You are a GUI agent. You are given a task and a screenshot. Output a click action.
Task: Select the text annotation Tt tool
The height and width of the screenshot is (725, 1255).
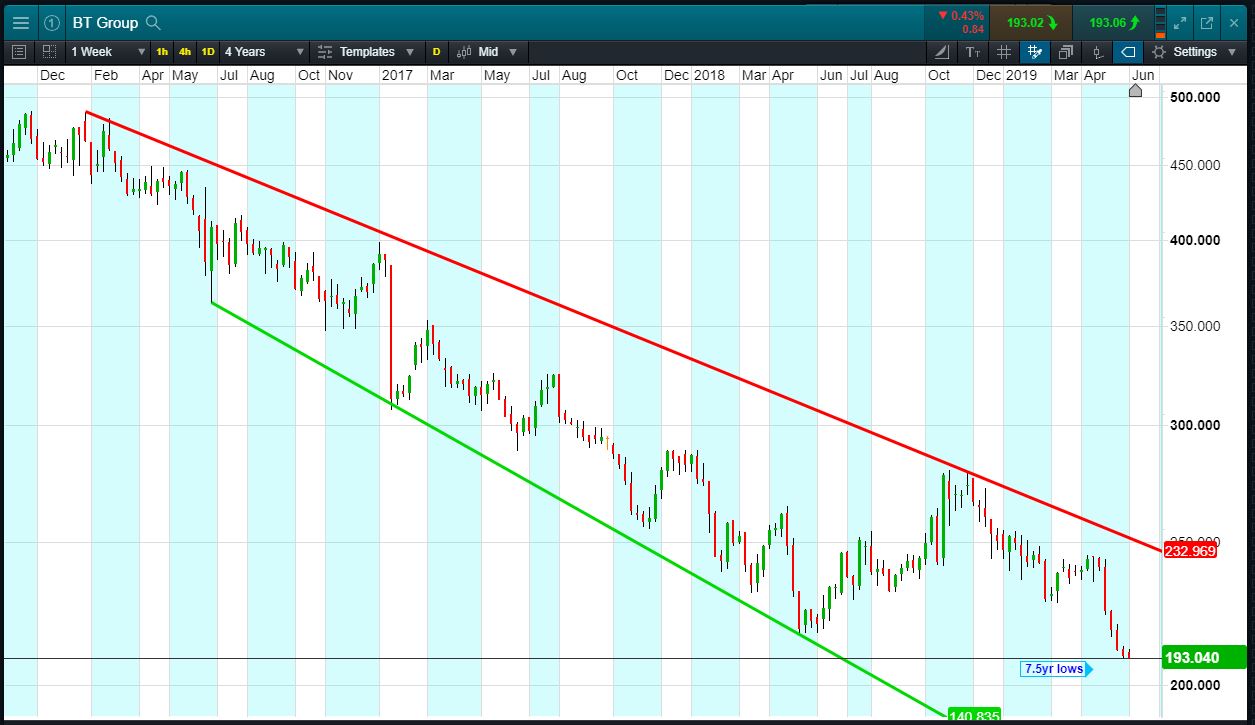pyautogui.click(x=973, y=51)
